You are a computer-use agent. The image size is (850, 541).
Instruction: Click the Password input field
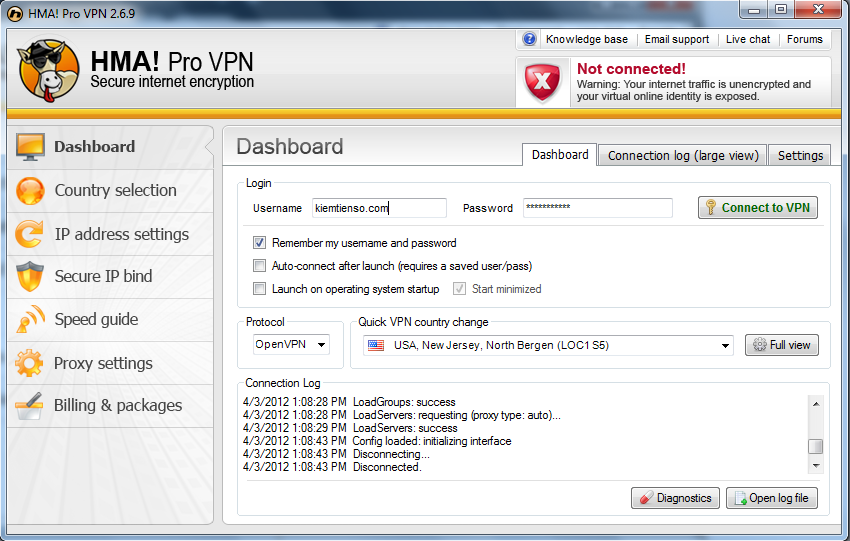pyautogui.click(x=597, y=208)
